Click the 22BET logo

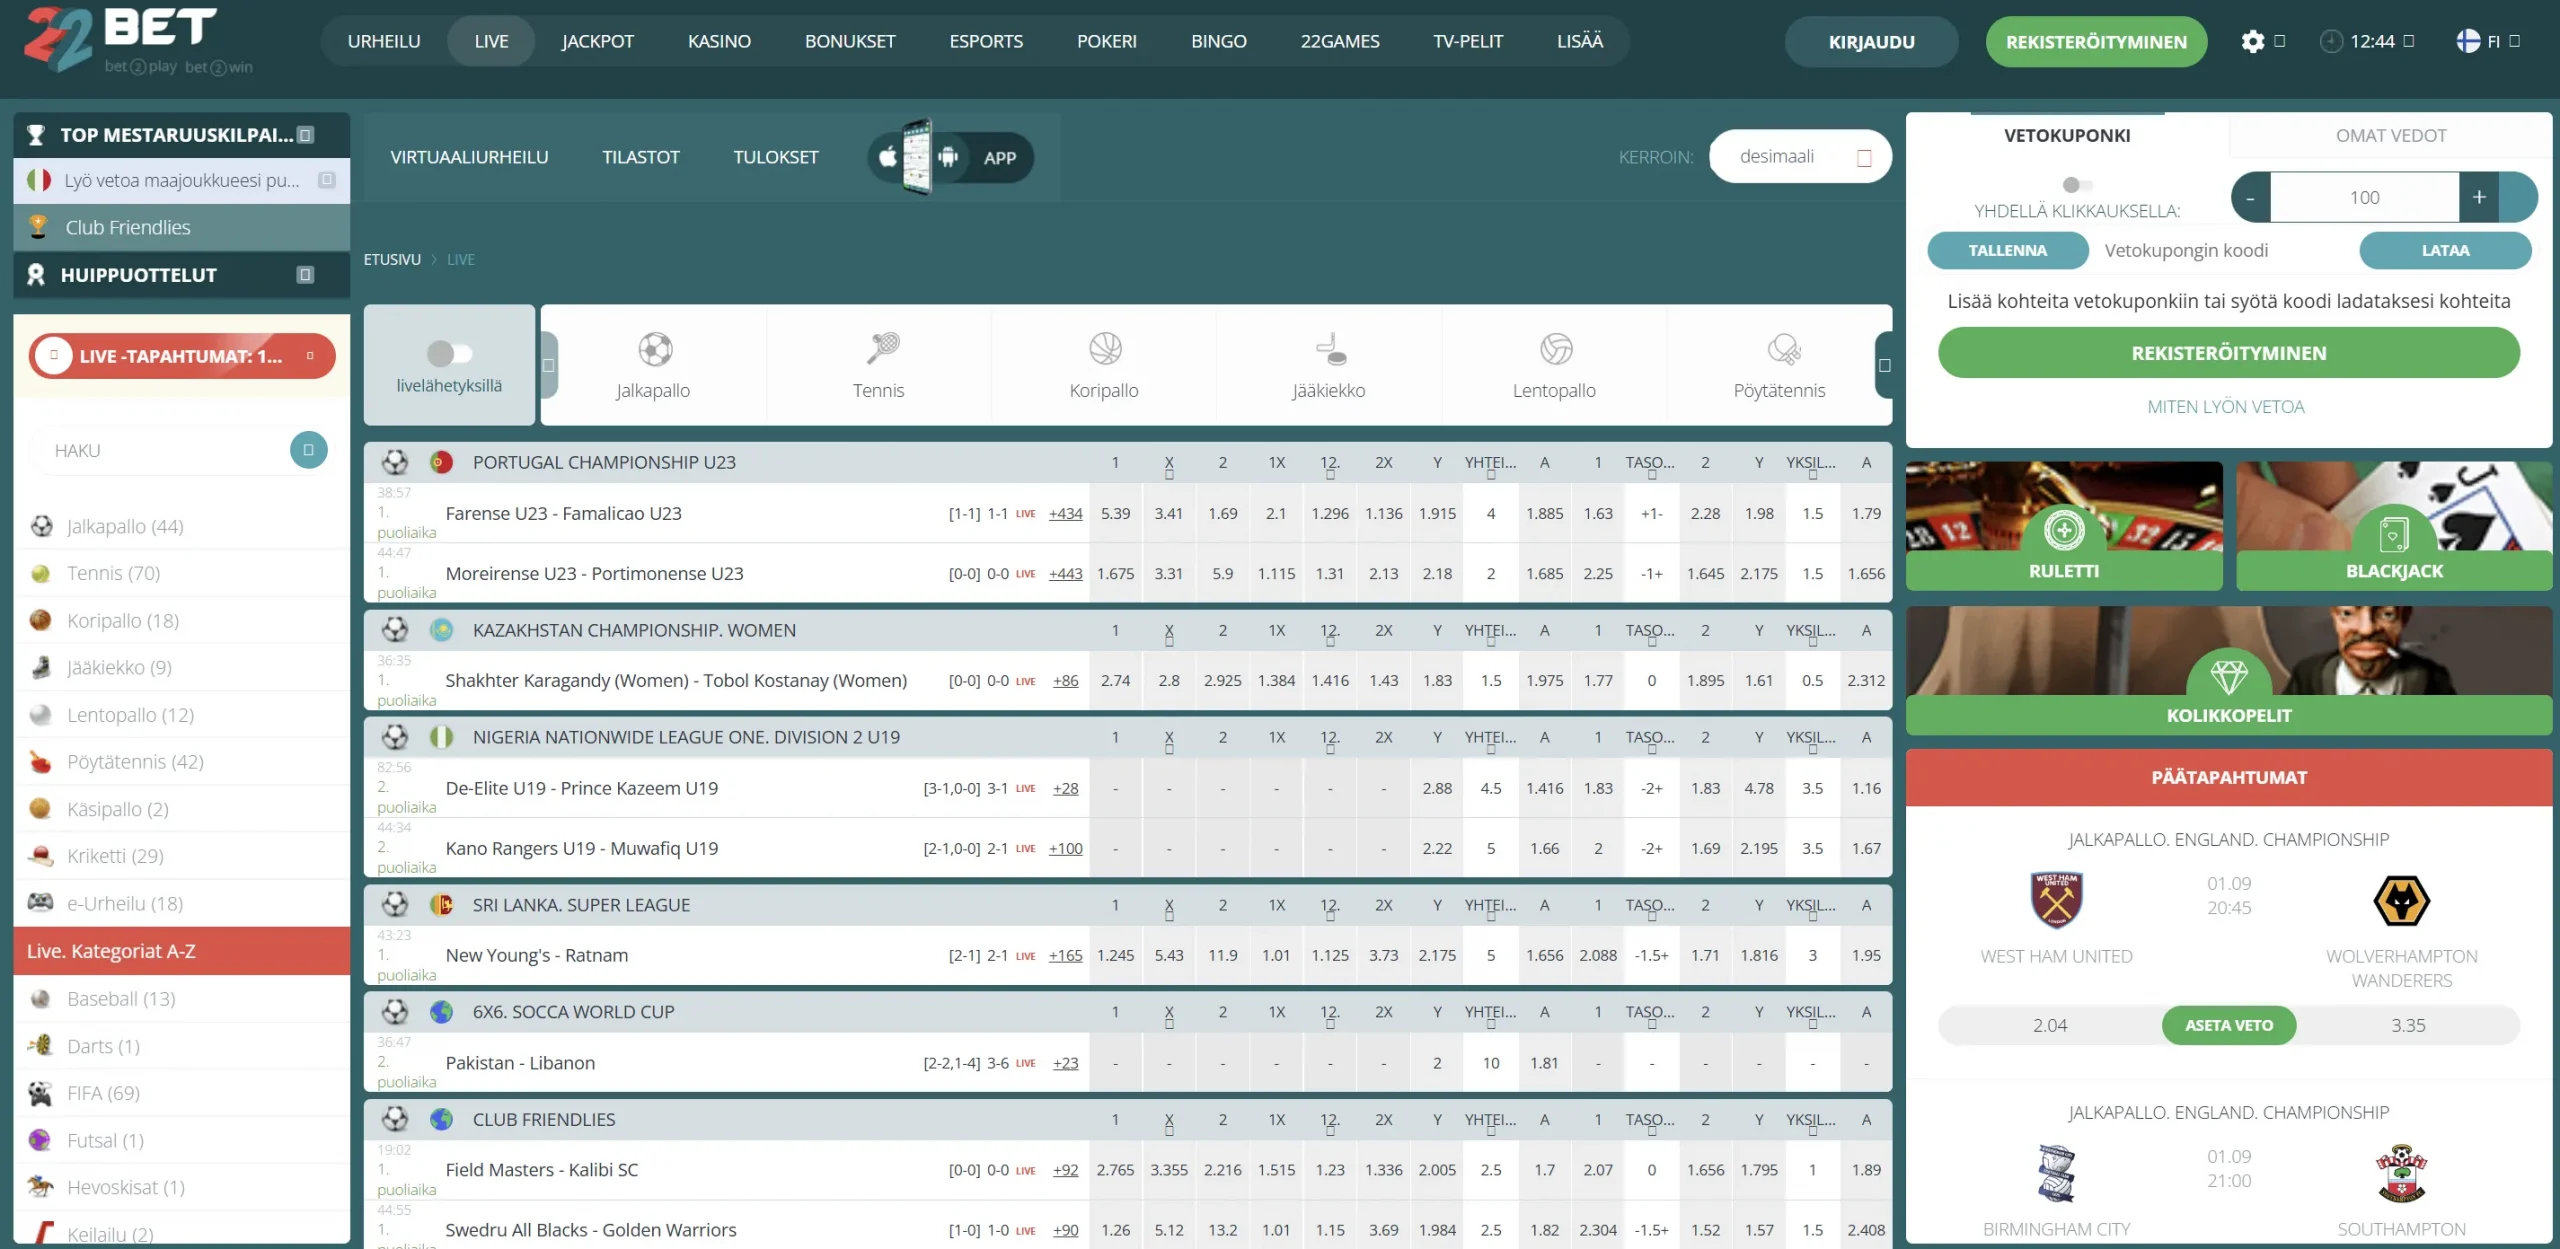tap(138, 40)
